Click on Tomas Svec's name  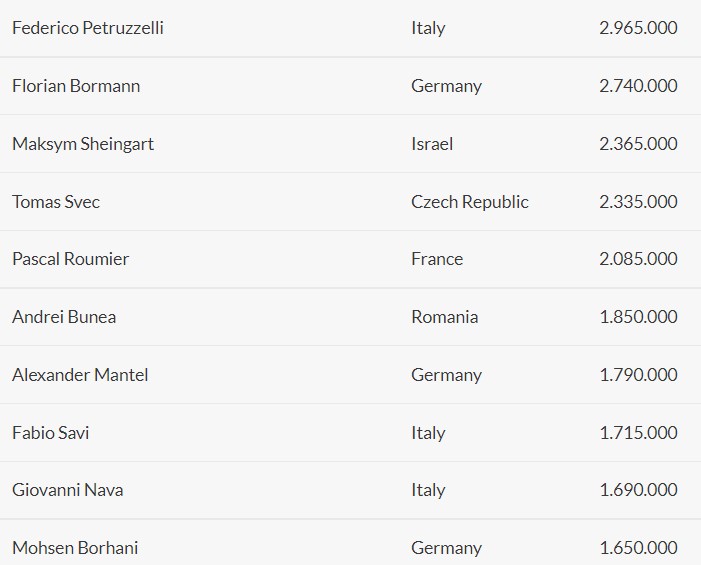pos(56,202)
